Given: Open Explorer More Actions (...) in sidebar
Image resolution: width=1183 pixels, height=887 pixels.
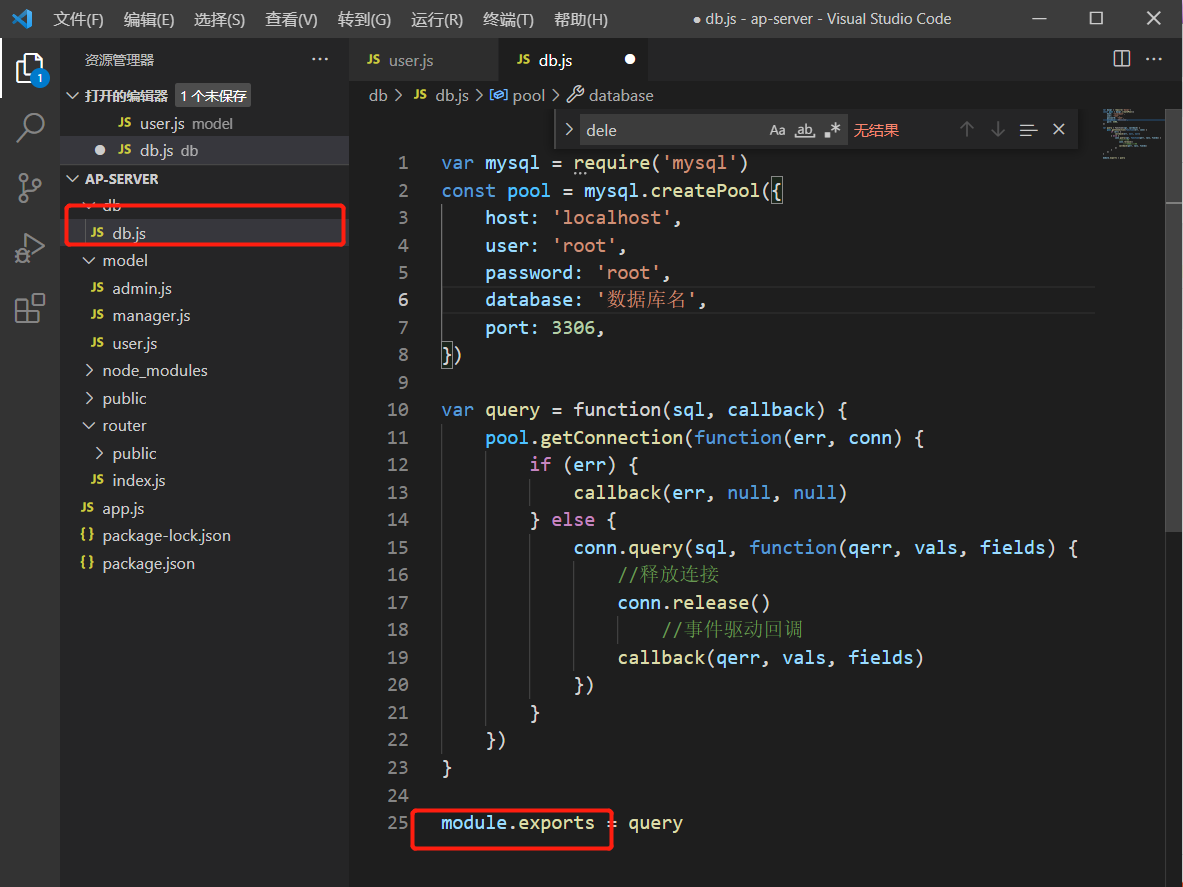Looking at the screenshot, I should click(x=320, y=59).
